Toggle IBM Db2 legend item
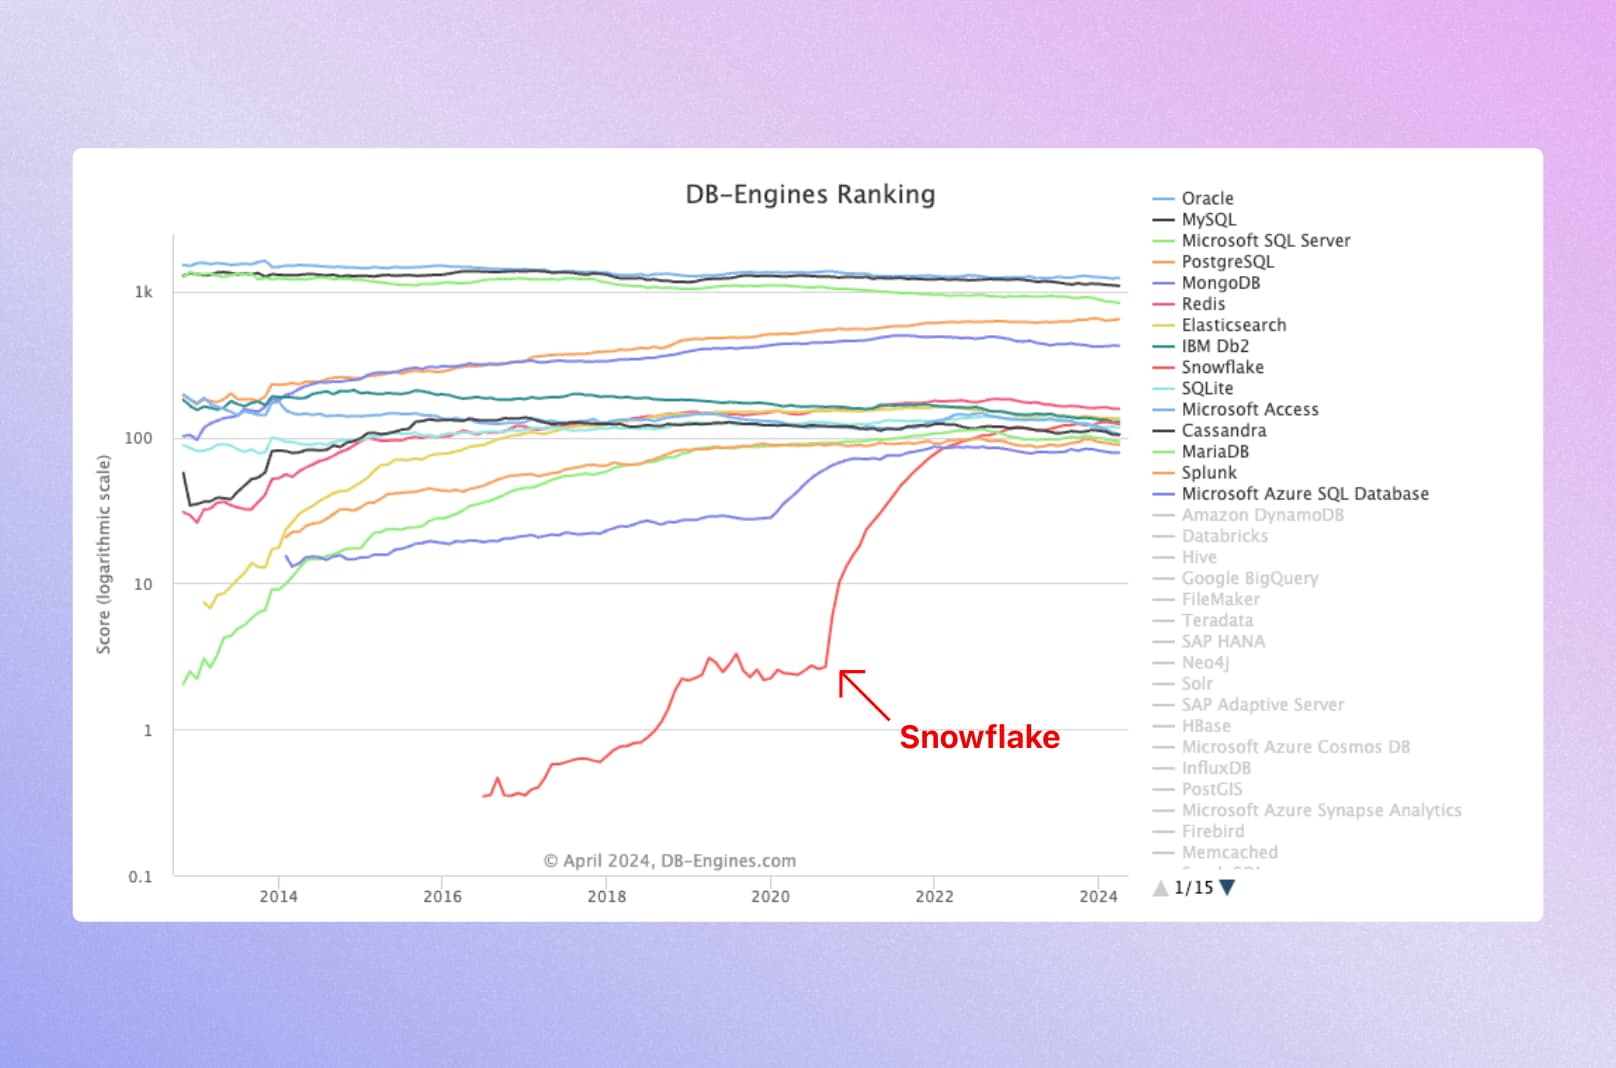The width and height of the screenshot is (1616, 1068). (1200, 346)
